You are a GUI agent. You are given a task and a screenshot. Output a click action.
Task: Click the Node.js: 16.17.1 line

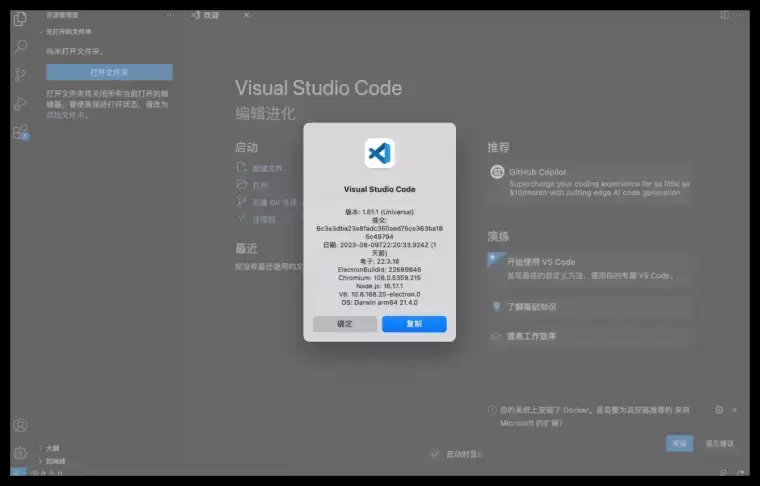[x=380, y=286]
